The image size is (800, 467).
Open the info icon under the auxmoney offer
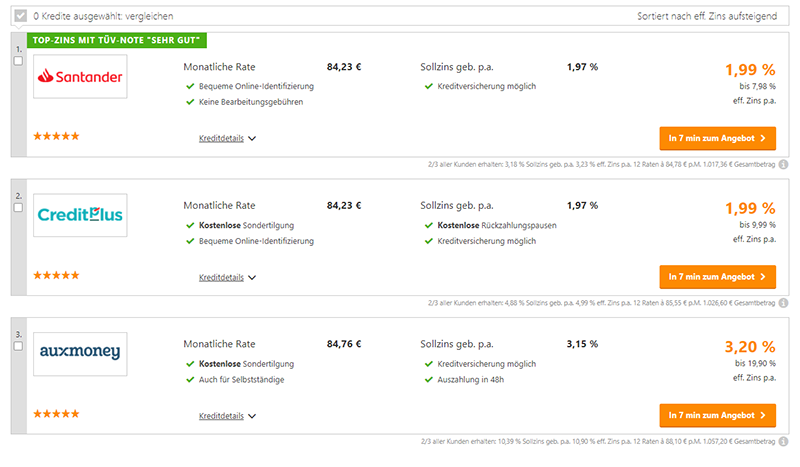[784, 441]
